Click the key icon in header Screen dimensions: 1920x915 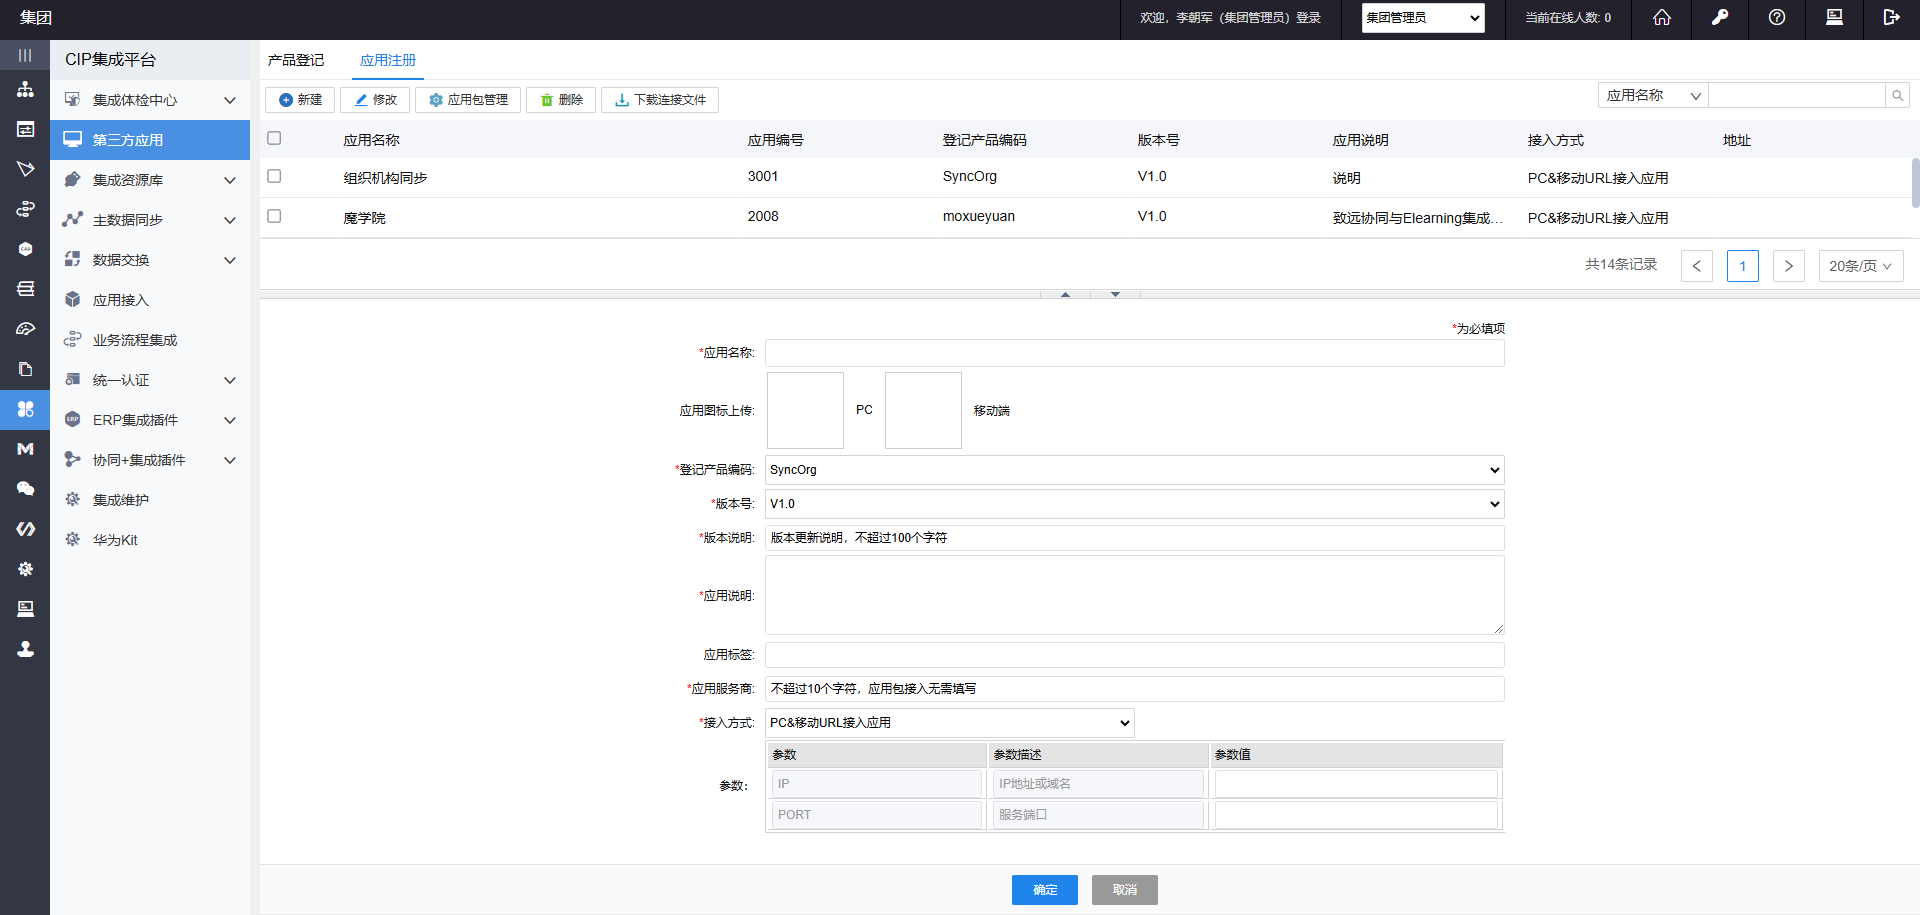point(1719,18)
